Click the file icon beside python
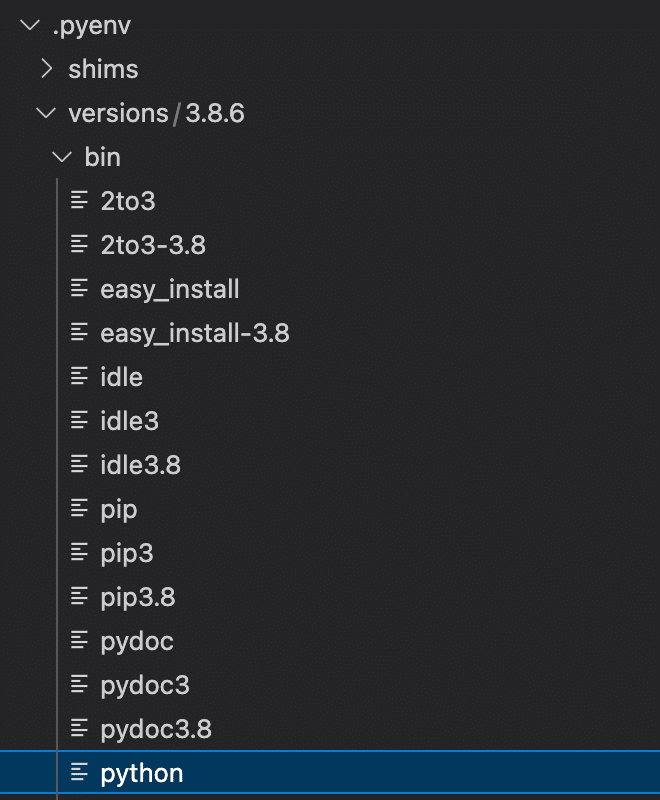The image size is (660, 800). click(x=80, y=772)
